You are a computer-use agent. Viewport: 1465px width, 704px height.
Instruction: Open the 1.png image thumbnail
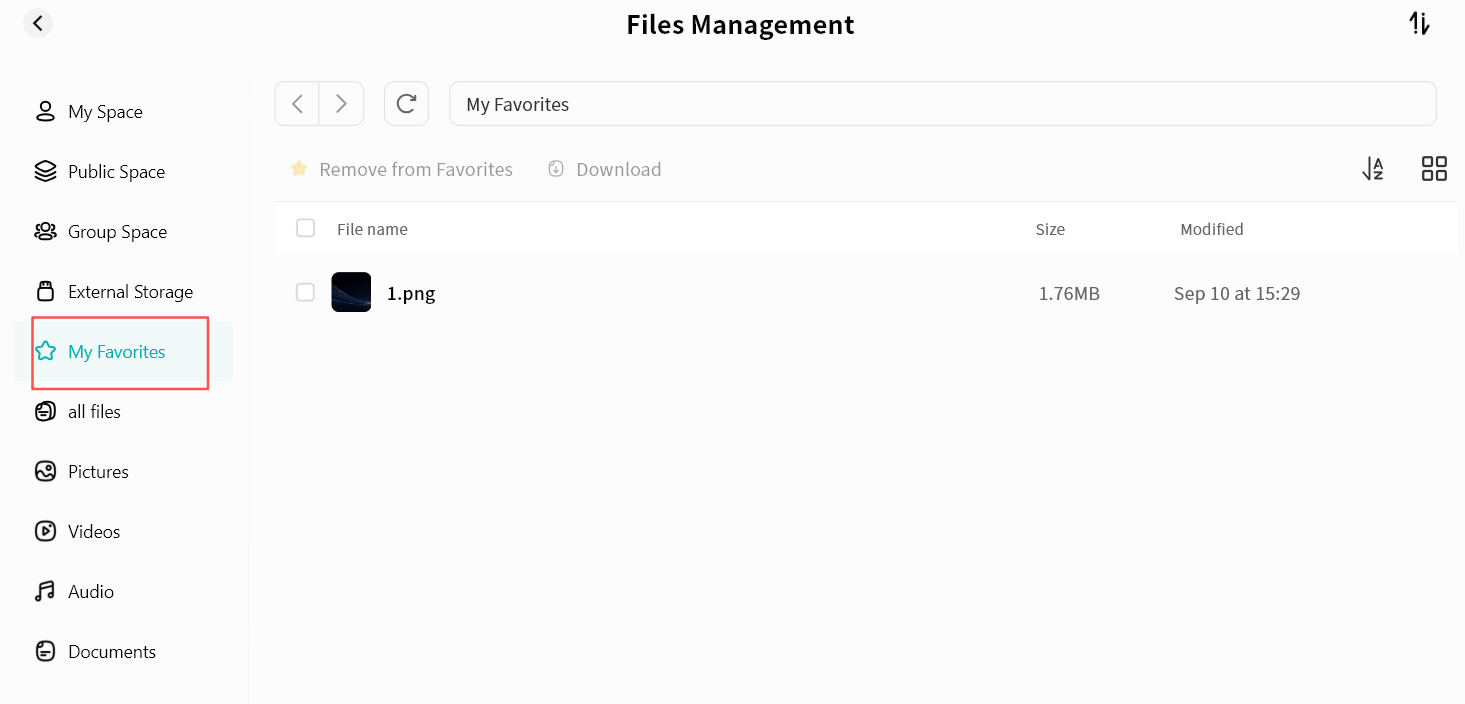click(x=351, y=292)
